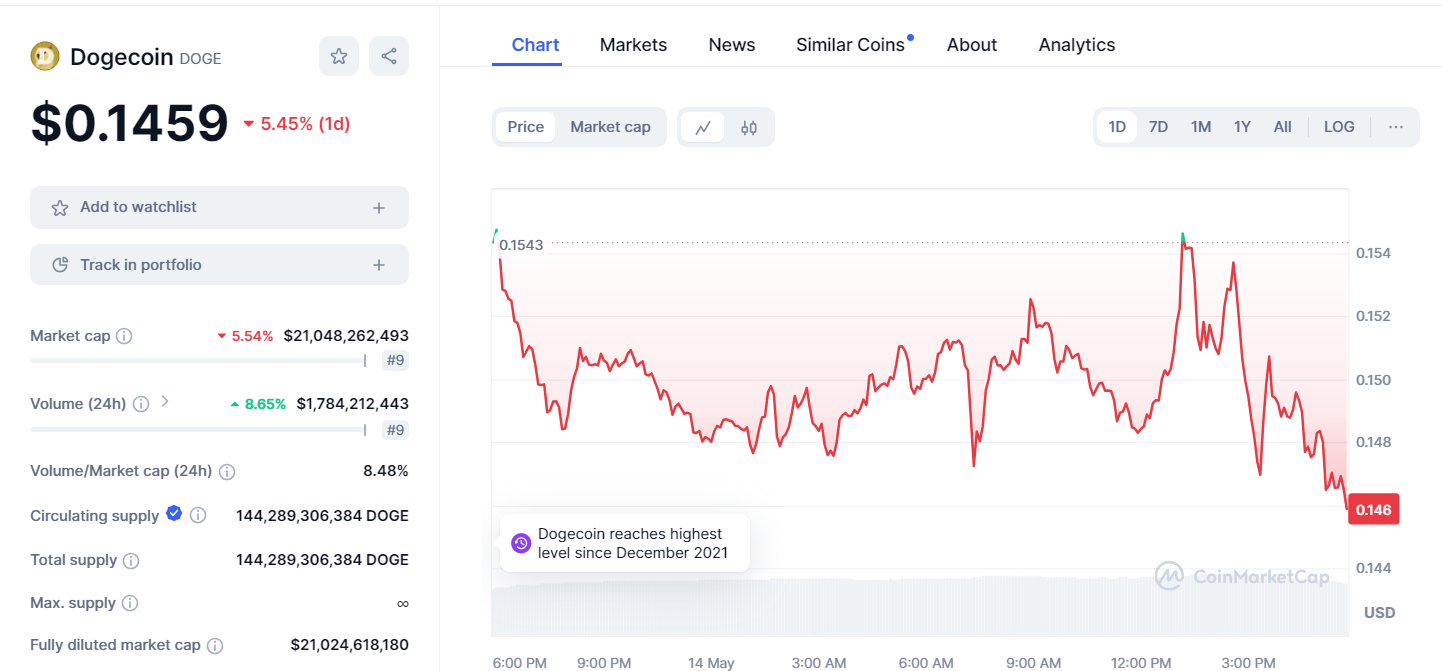
Task: Click the 5.45% (1d) change indicator
Action: pos(297,124)
